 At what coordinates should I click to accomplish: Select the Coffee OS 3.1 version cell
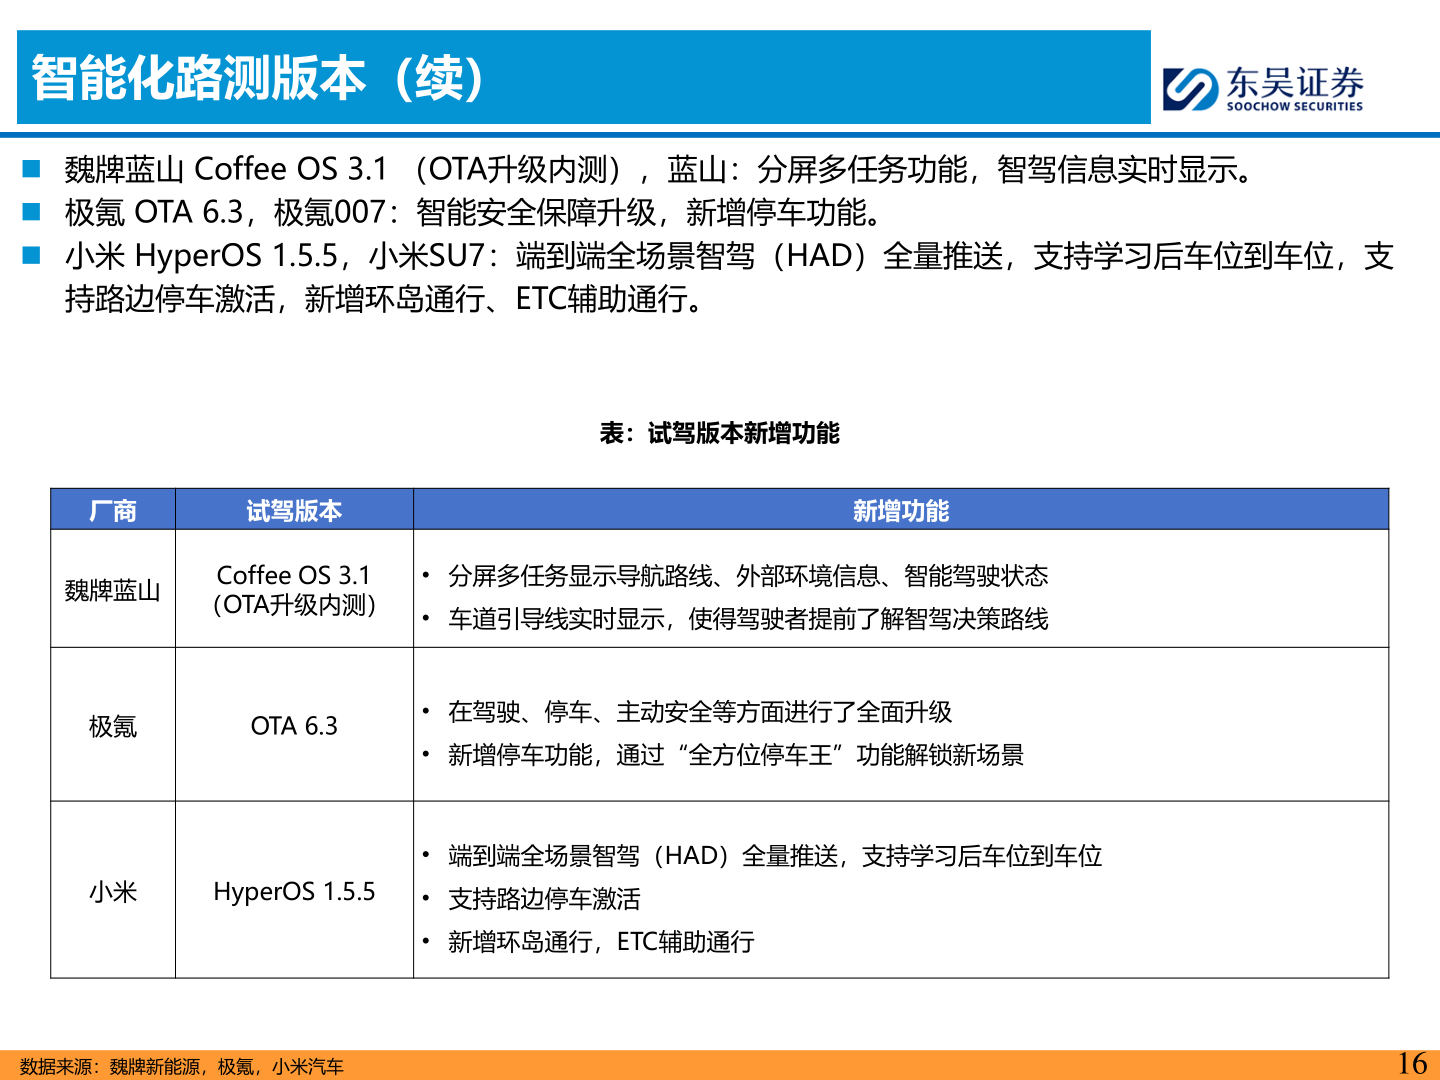(295, 590)
